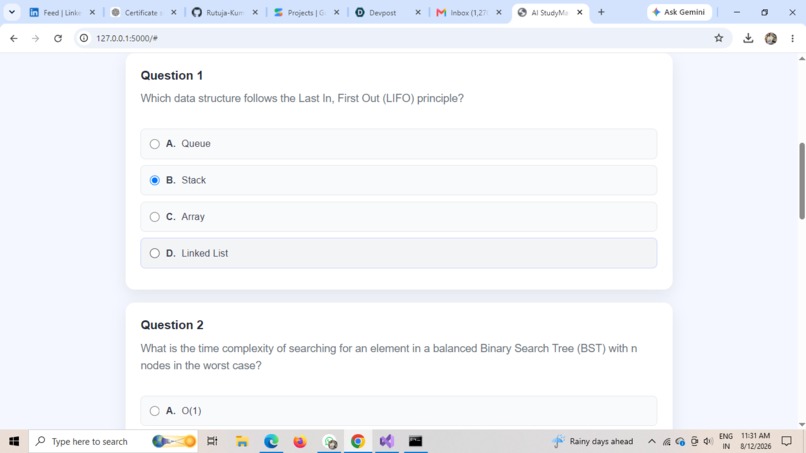Launch Microsoft Edge from the taskbar

[x=271, y=441]
